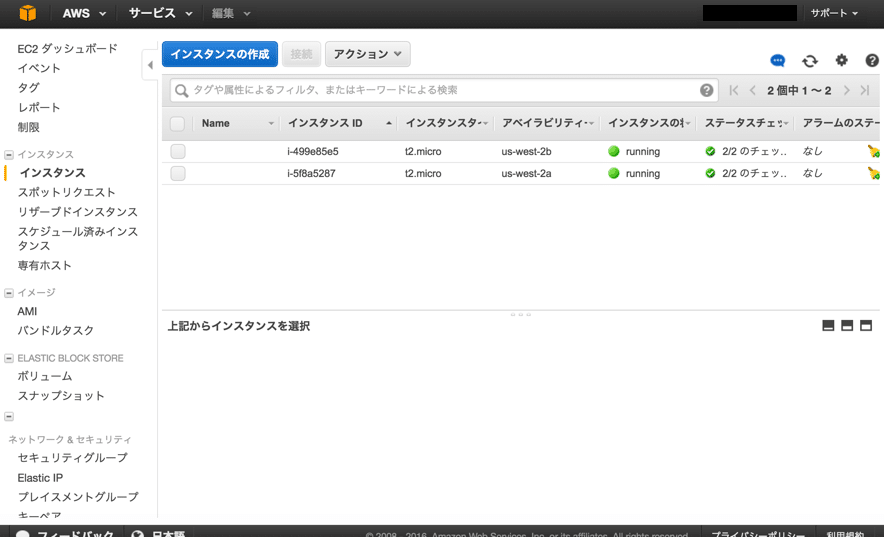Sort by インスタンス ID column

tap(339, 123)
